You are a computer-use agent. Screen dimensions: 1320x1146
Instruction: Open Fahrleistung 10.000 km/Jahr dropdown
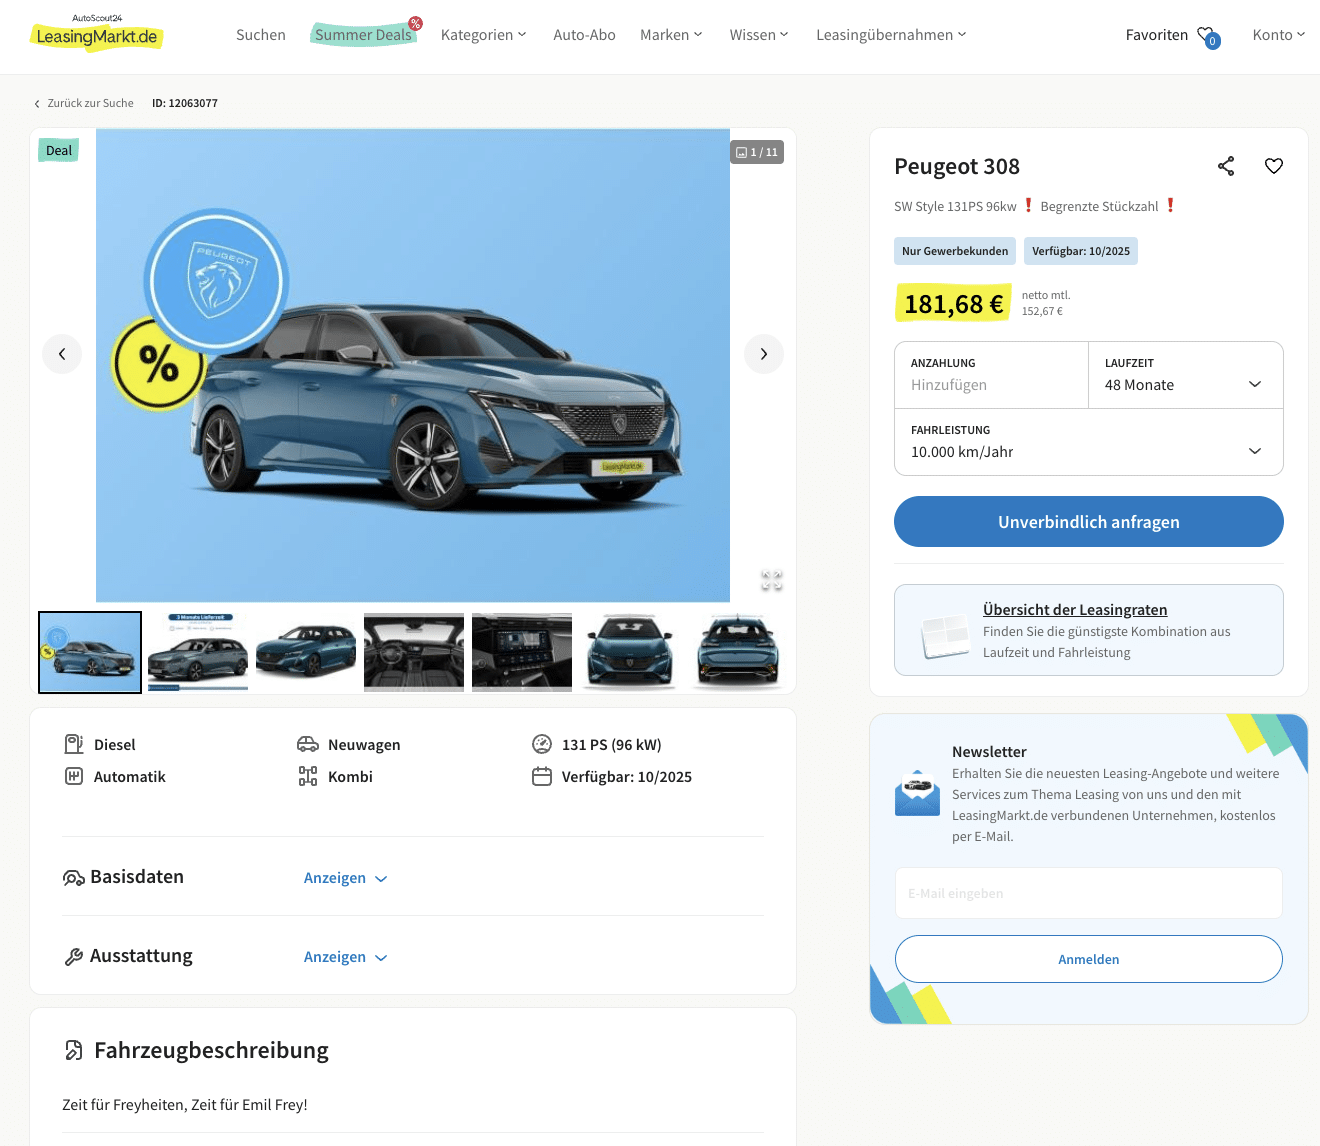pos(1089,442)
